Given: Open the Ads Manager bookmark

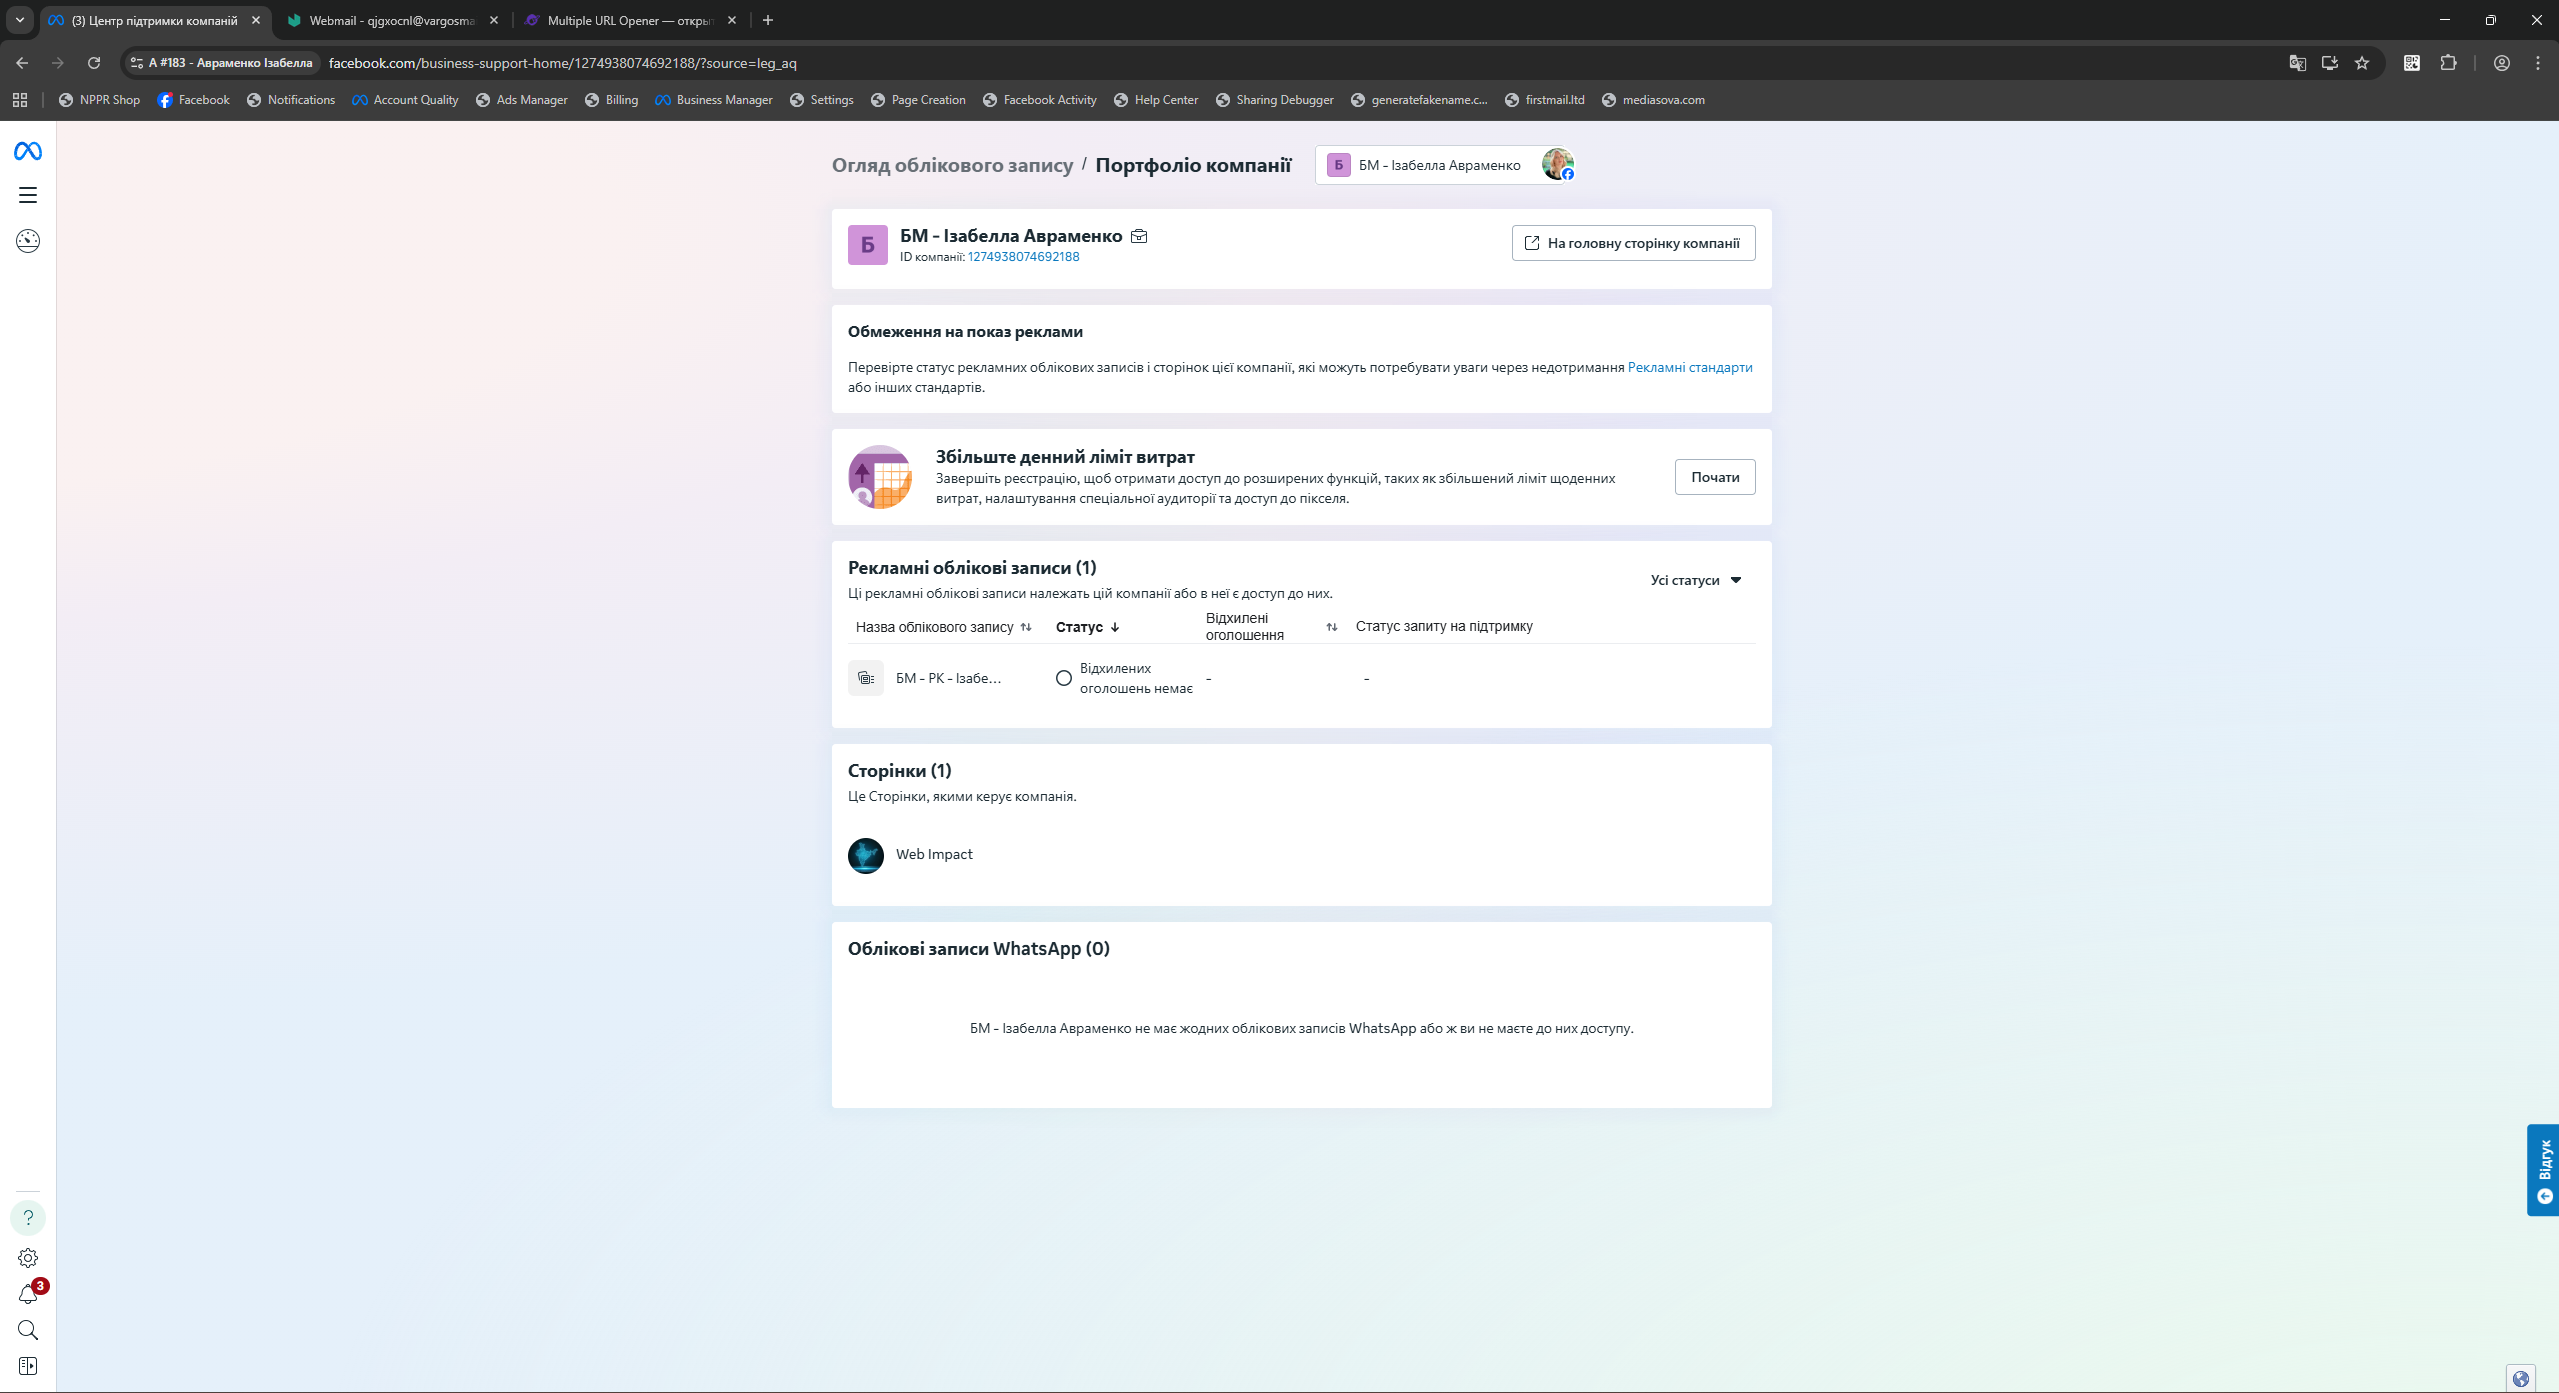Looking at the screenshot, I should point(521,100).
